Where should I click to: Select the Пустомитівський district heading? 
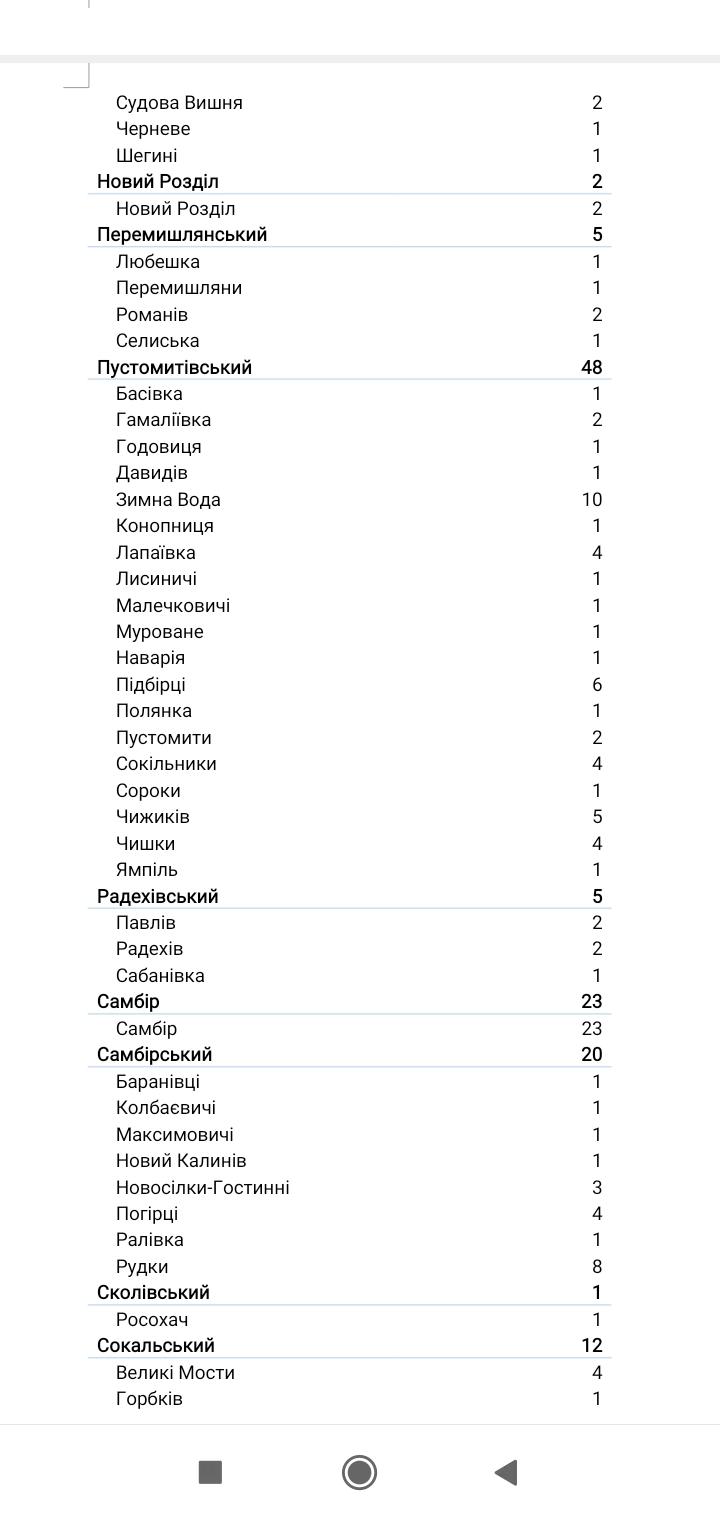coord(174,367)
